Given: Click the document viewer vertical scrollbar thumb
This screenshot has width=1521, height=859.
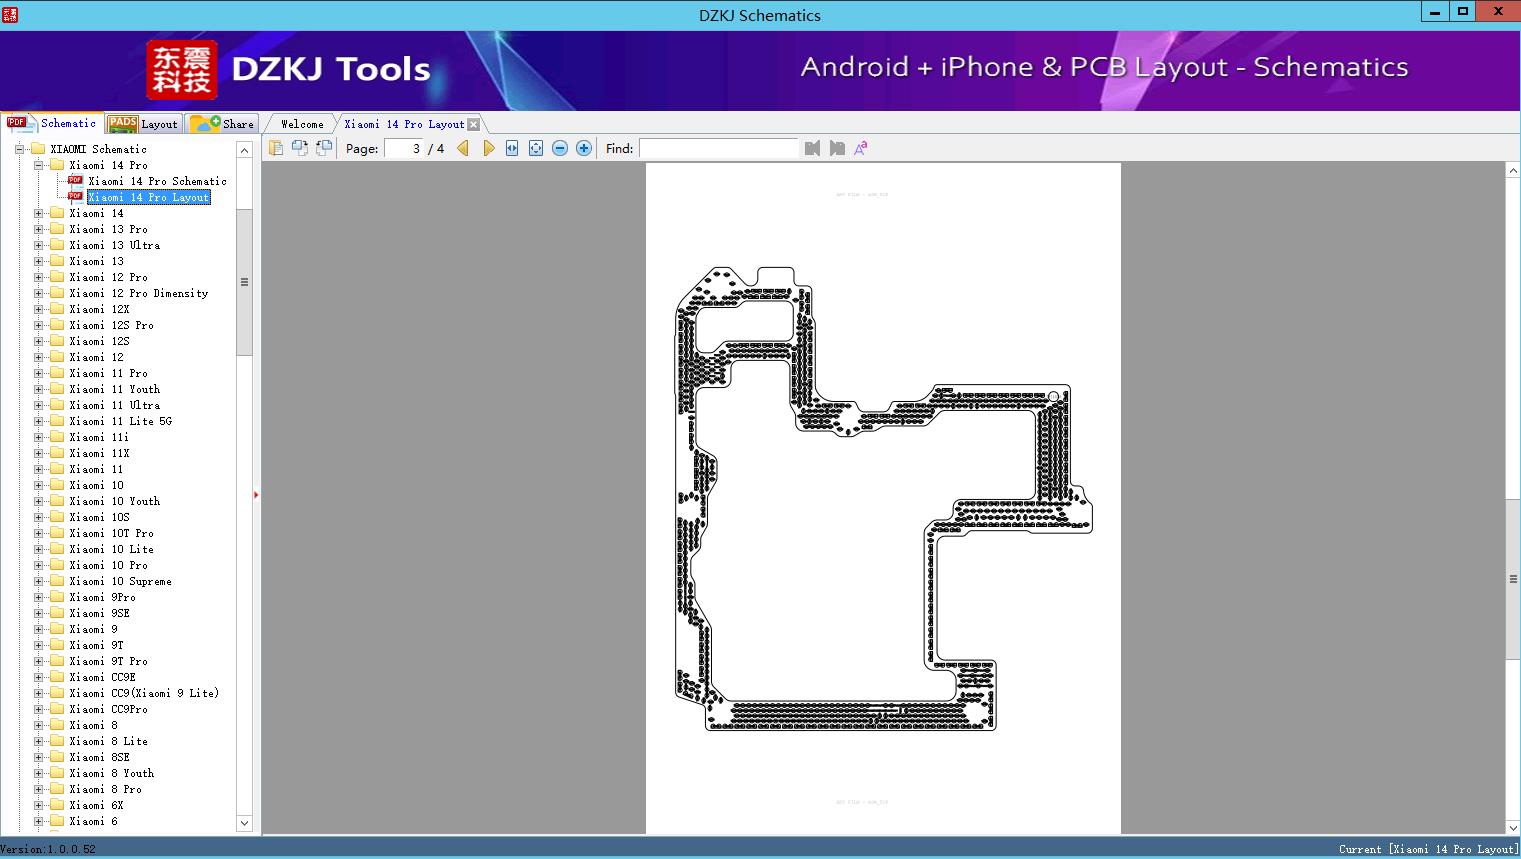Looking at the screenshot, I should (1513, 578).
